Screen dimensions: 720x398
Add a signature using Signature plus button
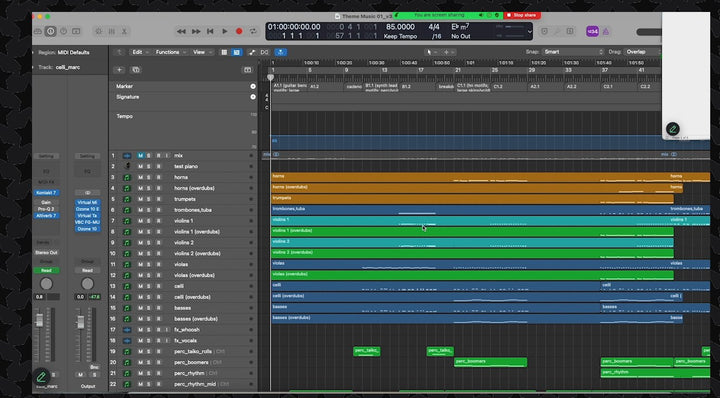pyautogui.click(x=253, y=97)
